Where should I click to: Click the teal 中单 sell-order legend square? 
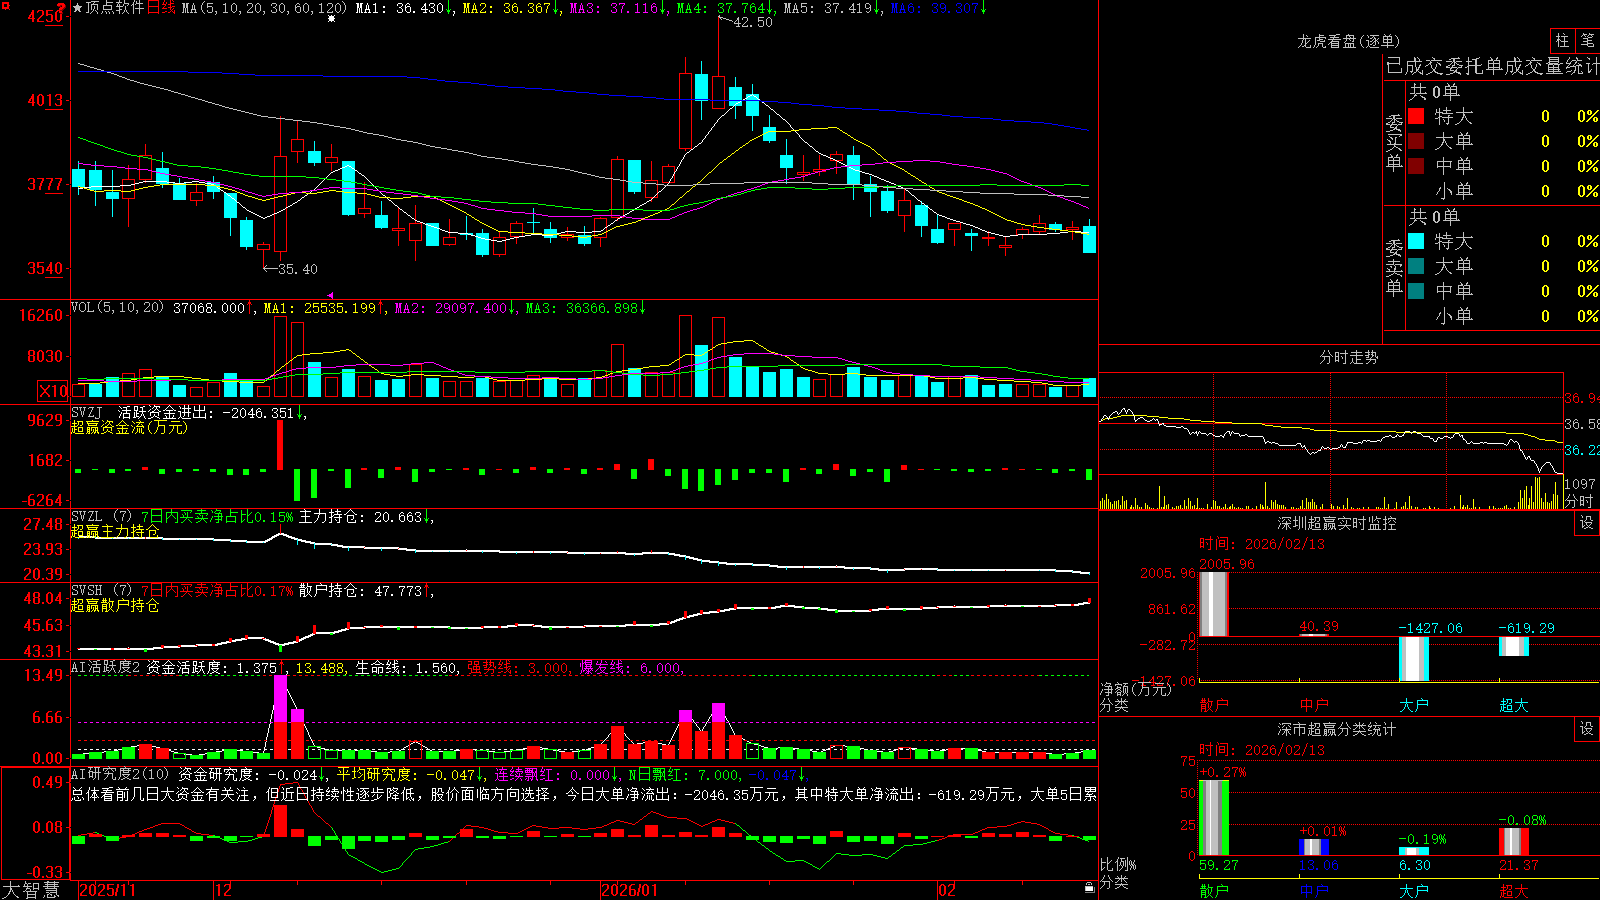[x=1416, y=291]
